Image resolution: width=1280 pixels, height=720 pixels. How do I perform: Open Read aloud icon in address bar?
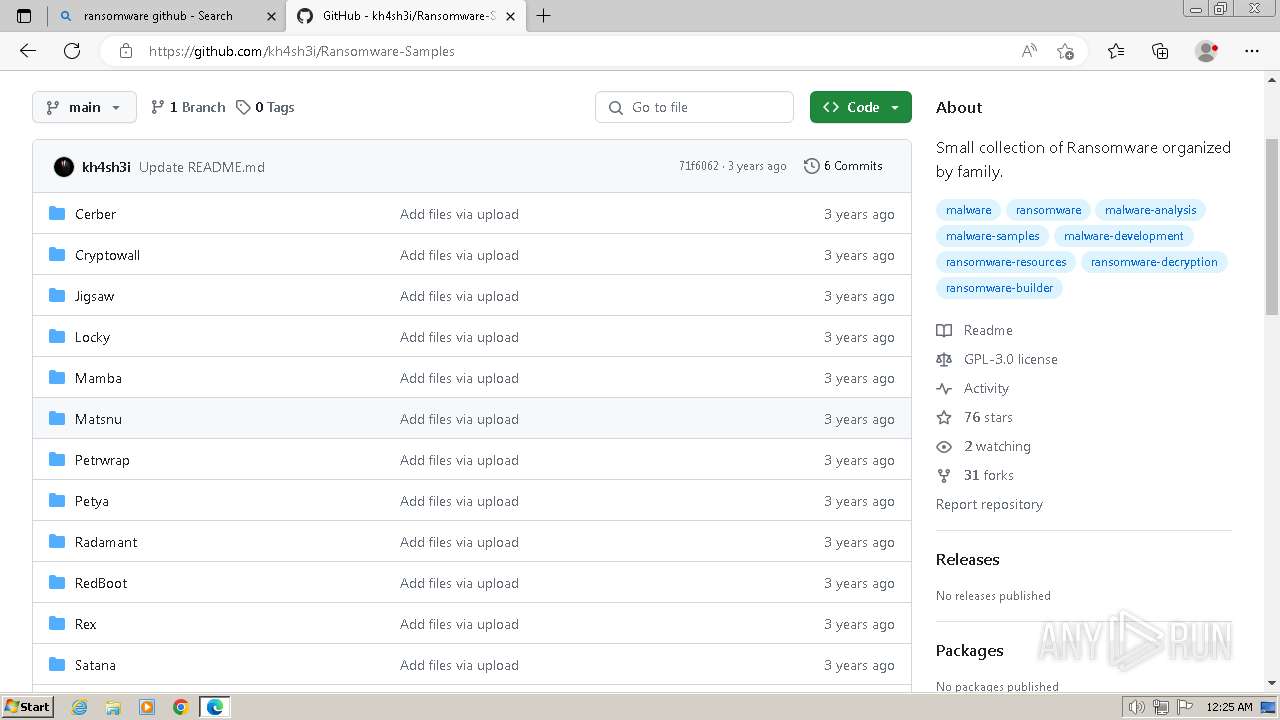[1029, 51]
